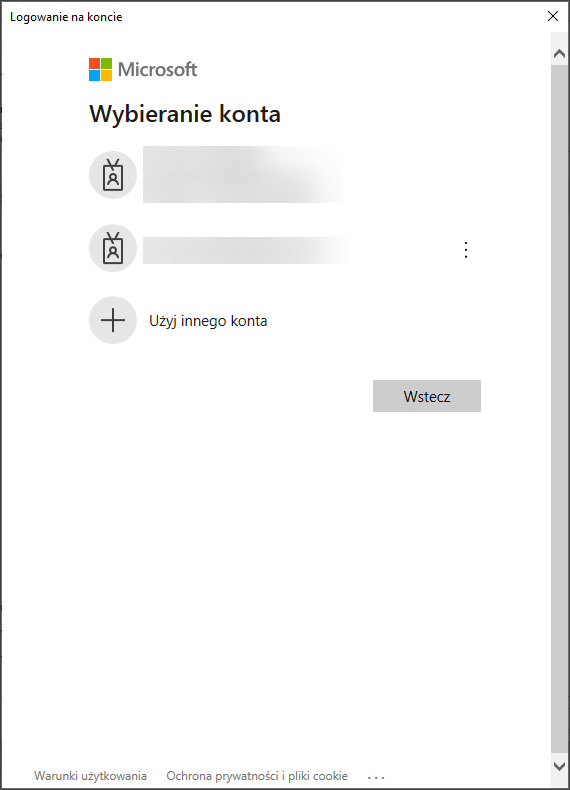Select the first blurred account entry
570x790 pixels.
(243, 174)
